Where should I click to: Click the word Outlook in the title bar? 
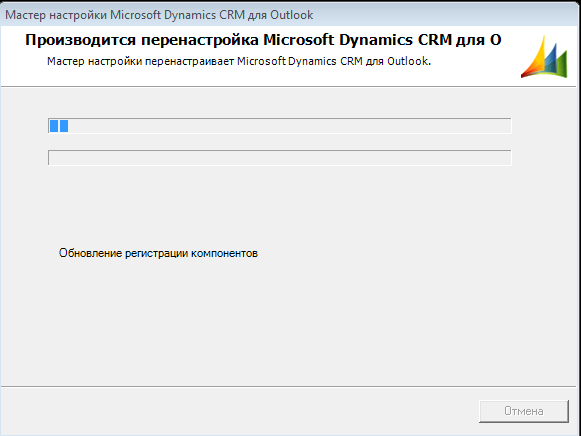coord(292,15)
